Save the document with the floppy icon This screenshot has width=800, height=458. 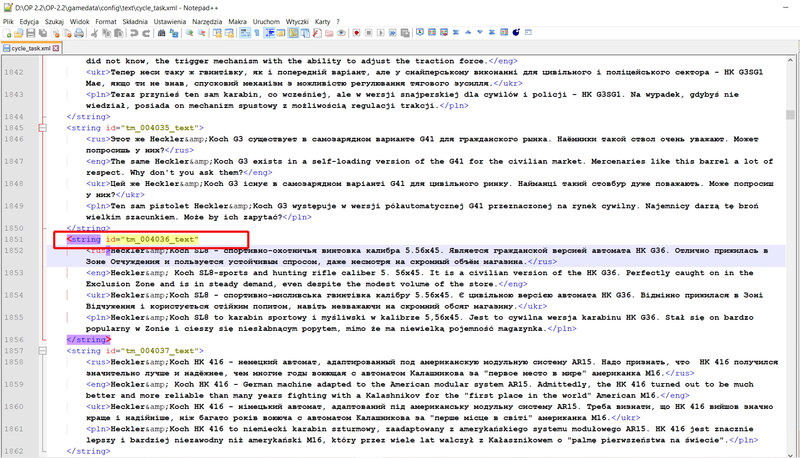pyautogui.click(x=29, y=33)
